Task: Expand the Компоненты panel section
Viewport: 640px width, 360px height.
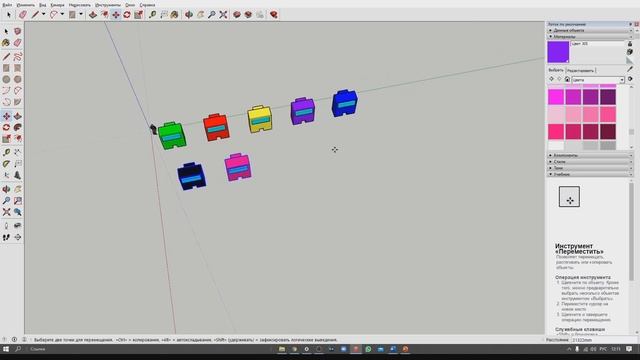Action: pyautogui.click(x=590, y=156)
